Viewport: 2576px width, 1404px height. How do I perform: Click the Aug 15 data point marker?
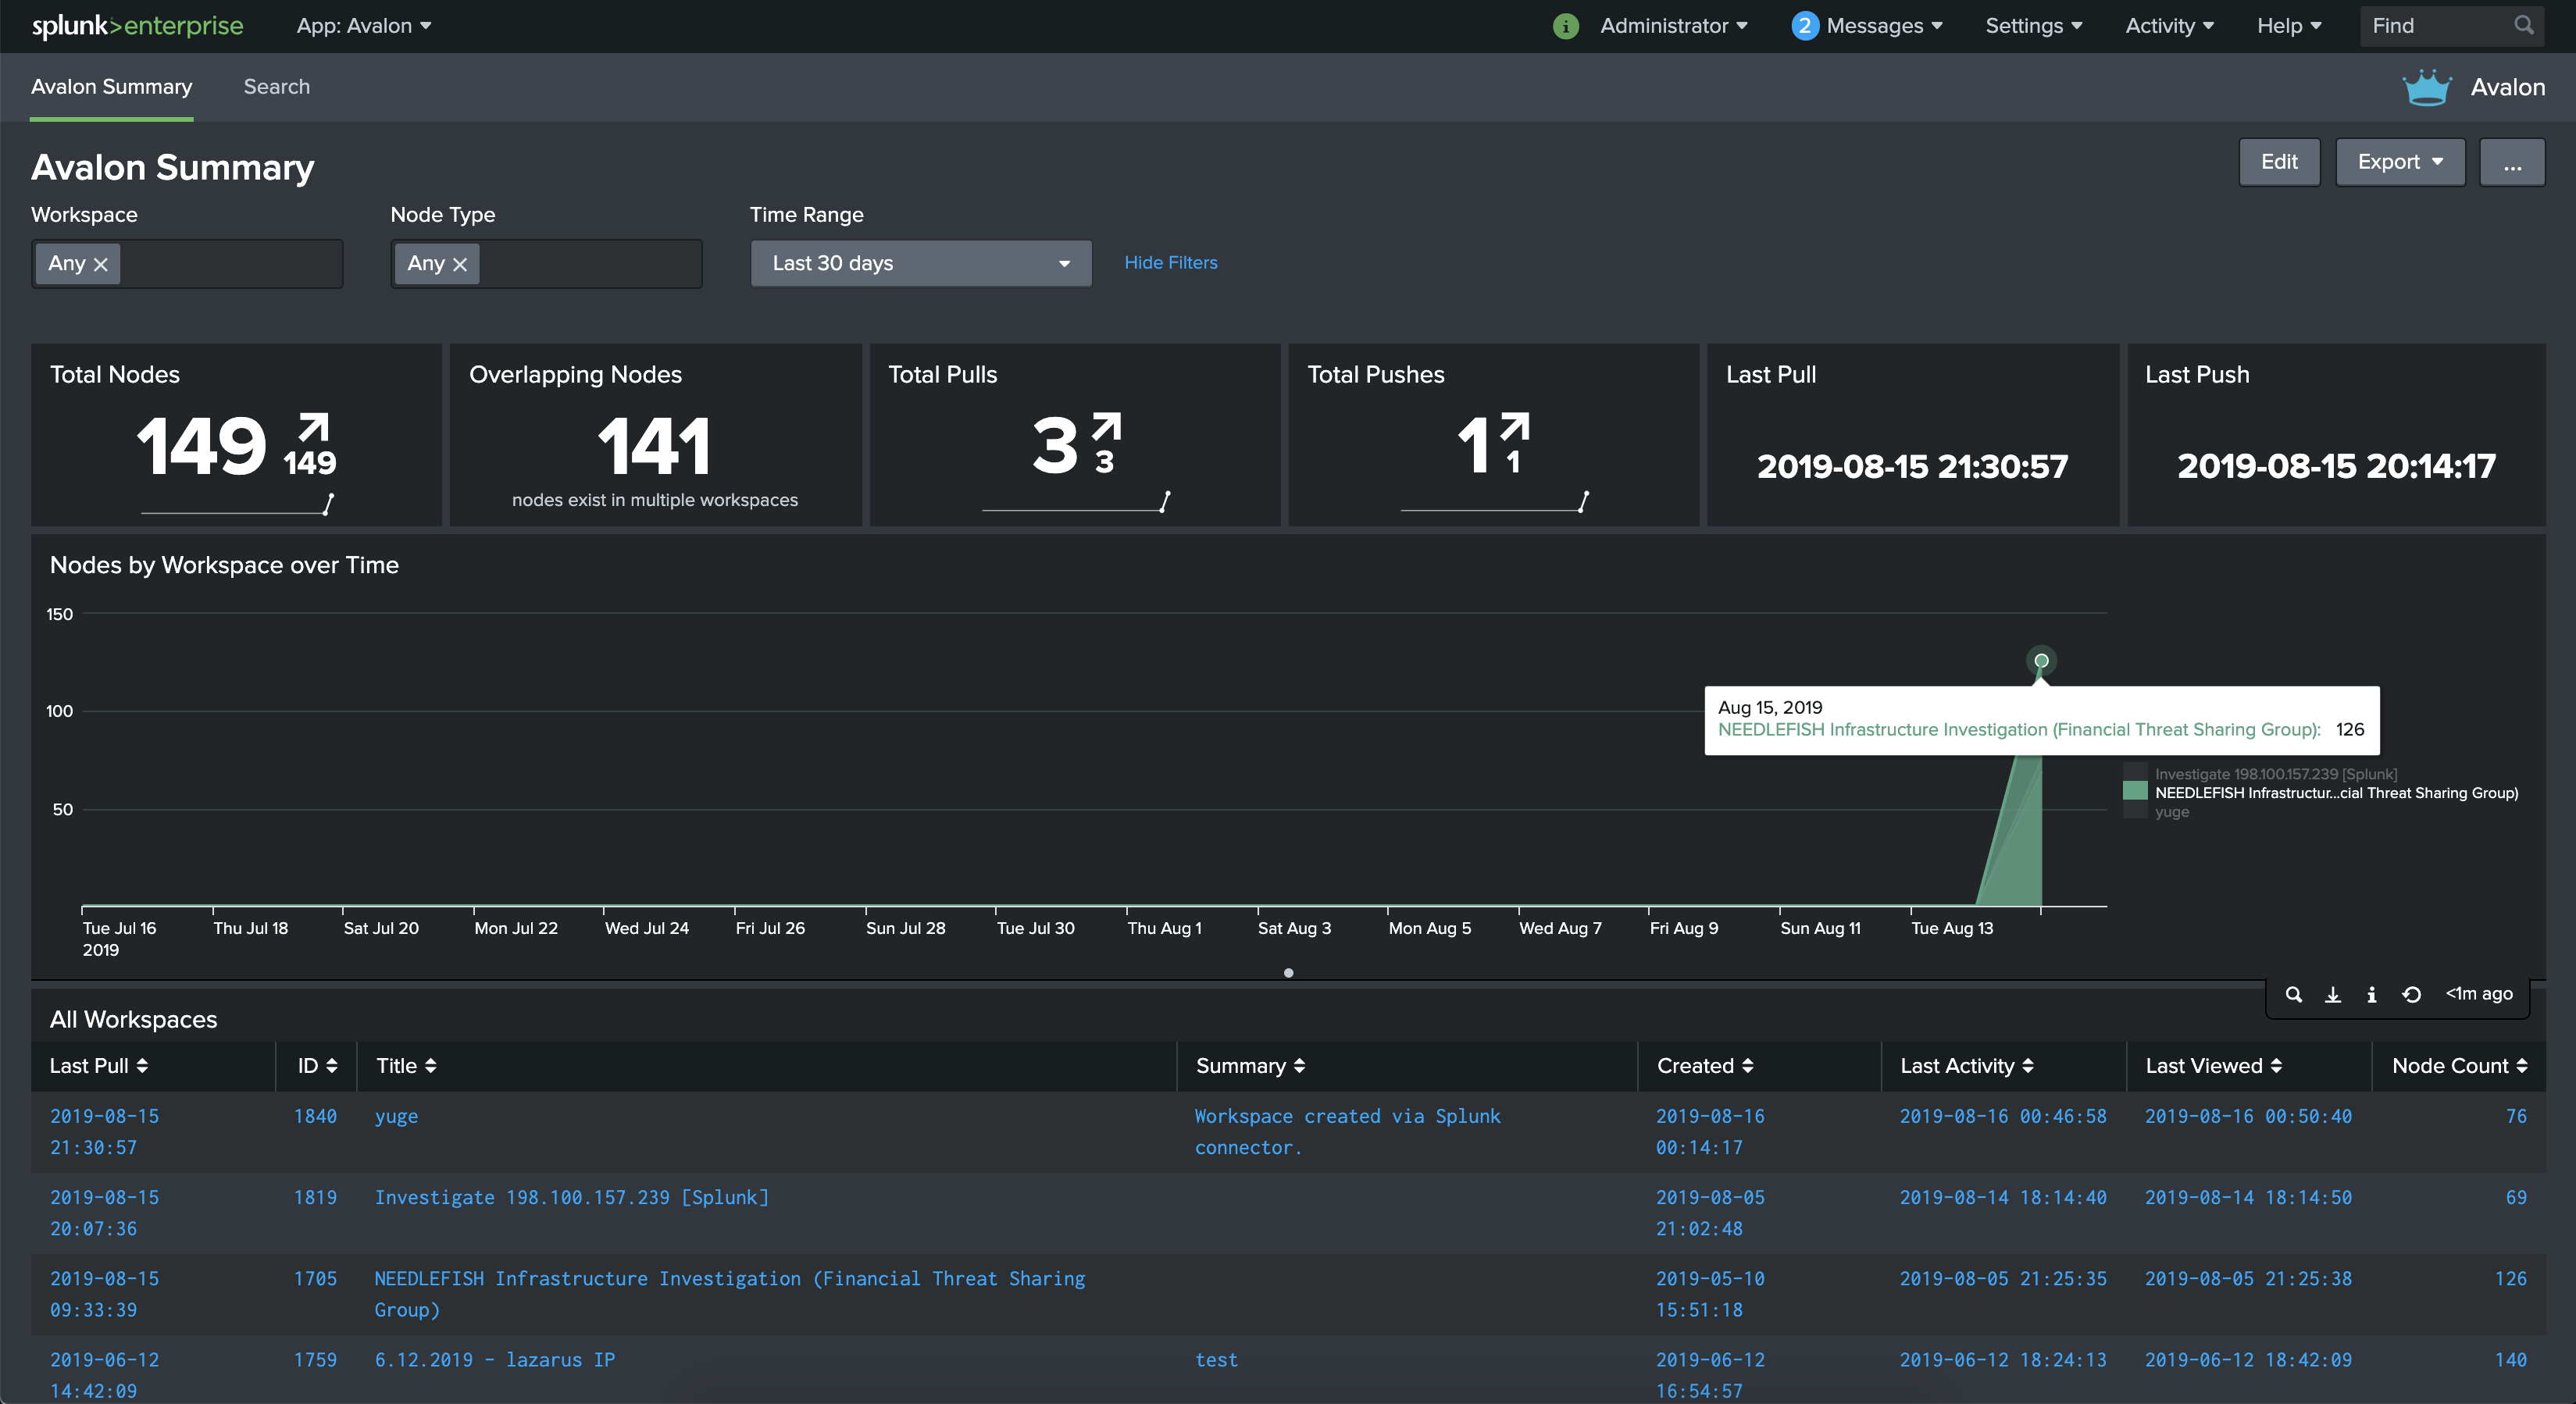point(2041,661)
